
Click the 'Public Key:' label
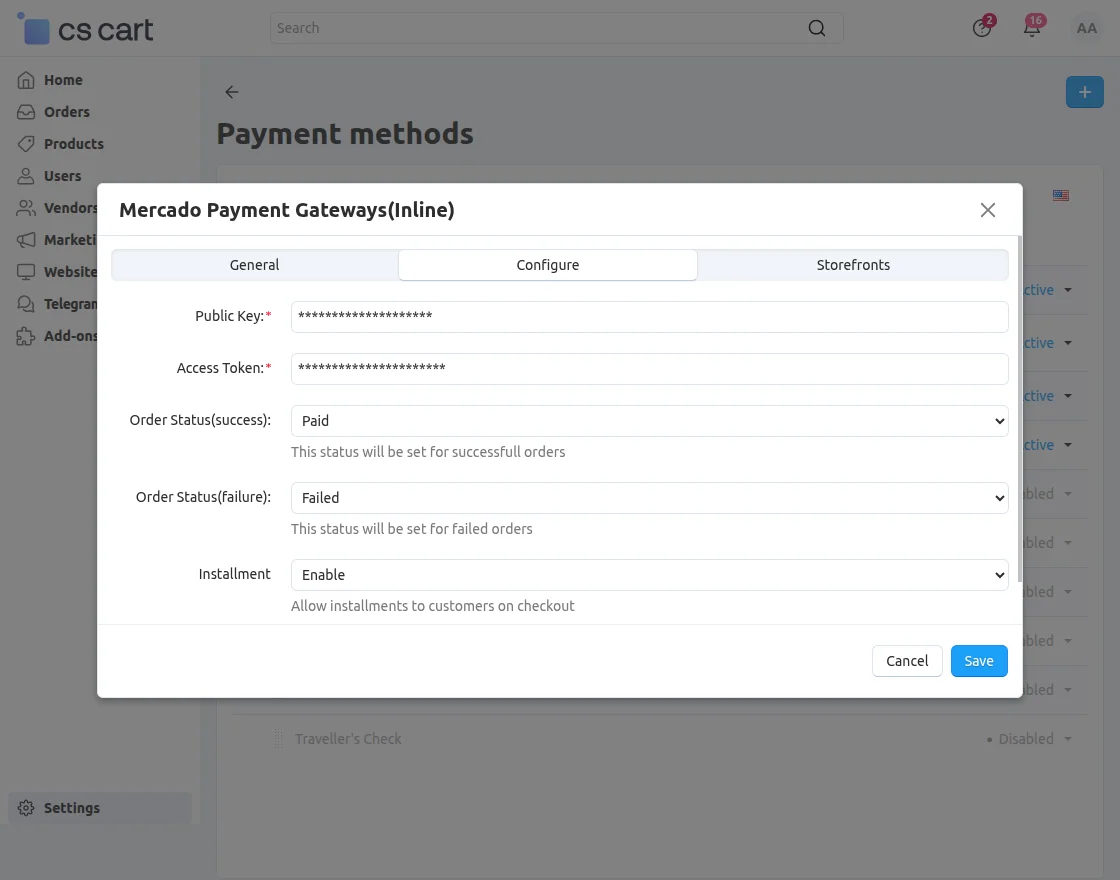pos(233,316)
